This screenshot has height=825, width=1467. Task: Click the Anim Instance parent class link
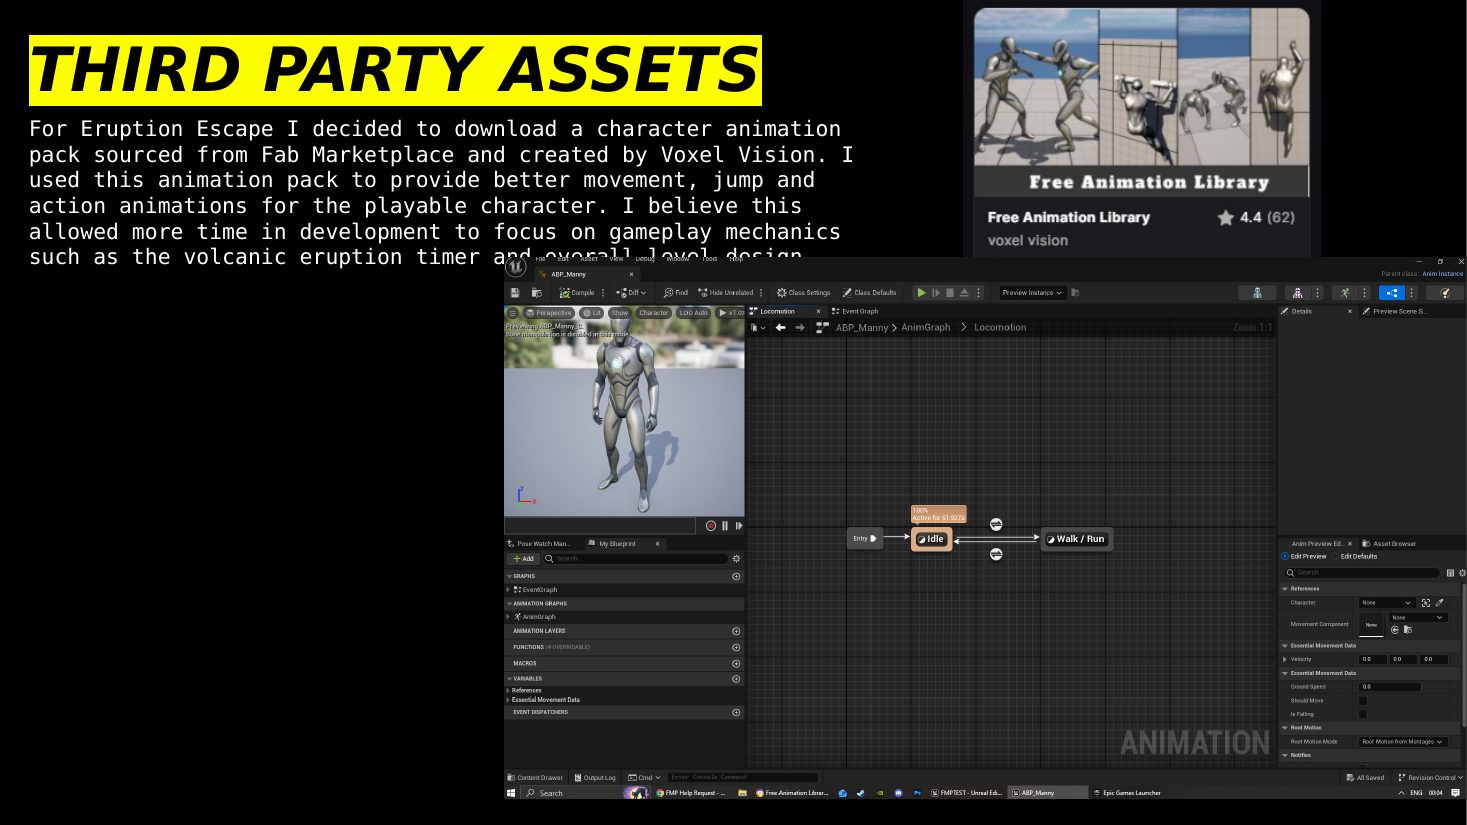1442,274
